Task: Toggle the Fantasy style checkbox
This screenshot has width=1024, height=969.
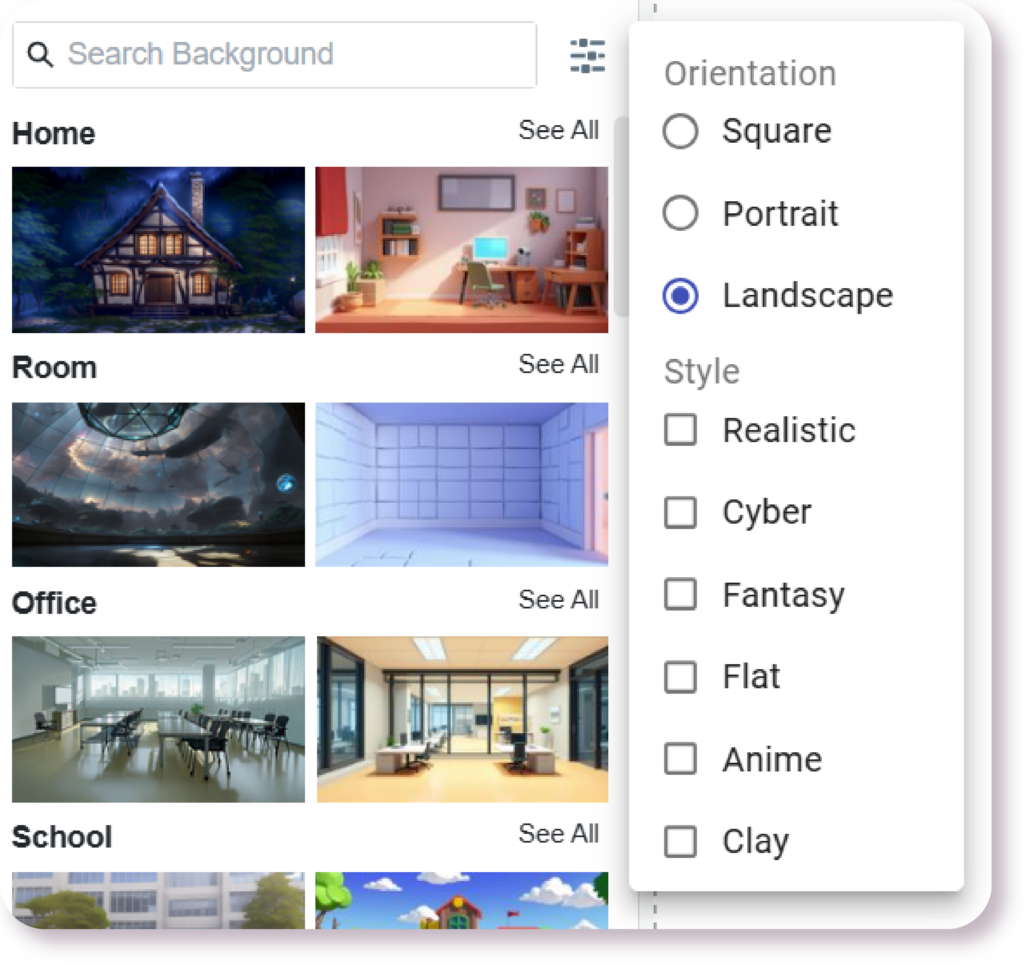Action: 681,595
